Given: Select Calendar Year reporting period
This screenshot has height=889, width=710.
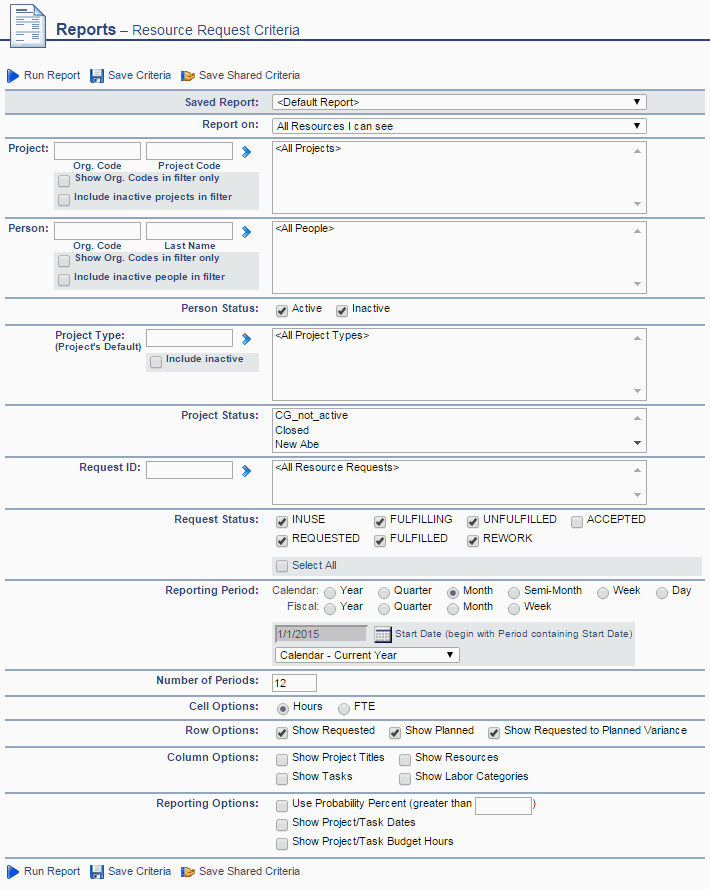Looking at the screenshot, I should [330, 593].
